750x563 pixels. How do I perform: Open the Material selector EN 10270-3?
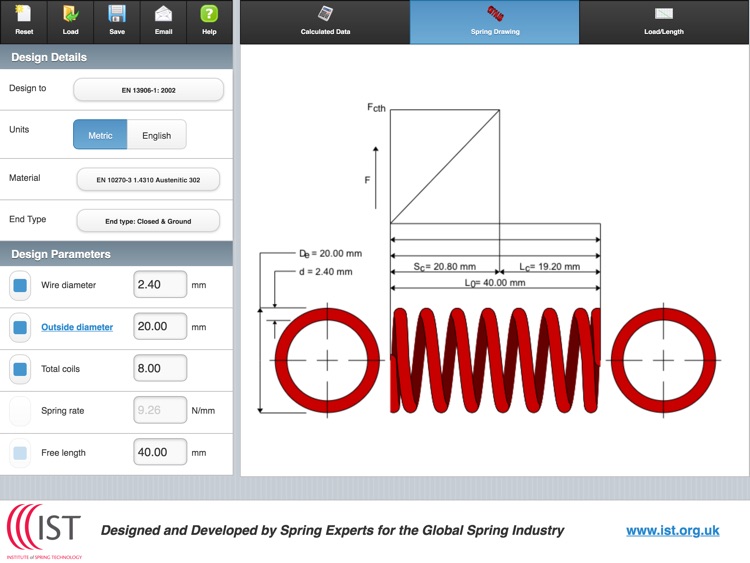click(148, 180)
